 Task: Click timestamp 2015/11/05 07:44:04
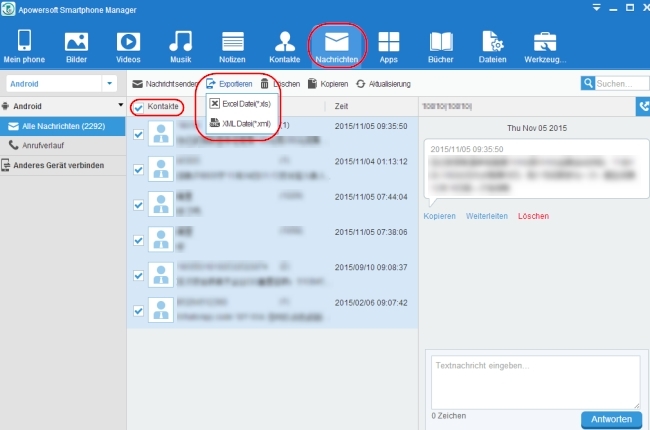[x=371, y=197]
